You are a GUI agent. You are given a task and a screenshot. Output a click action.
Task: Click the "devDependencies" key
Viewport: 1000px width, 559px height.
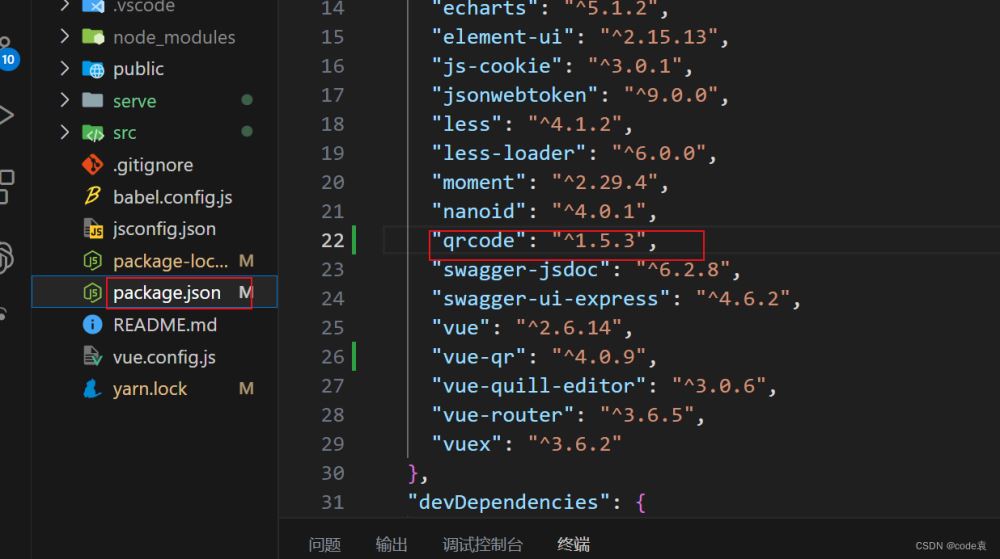point(509,502)
